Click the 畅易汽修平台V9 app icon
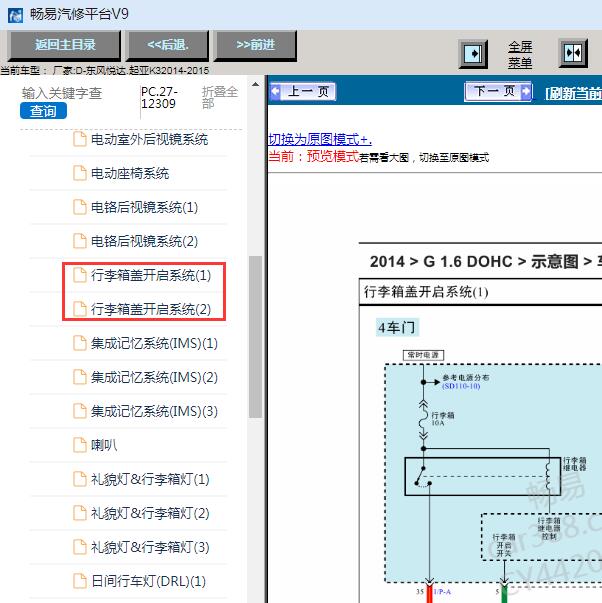Viewport: 602px width, 603px height. (15, 15)
